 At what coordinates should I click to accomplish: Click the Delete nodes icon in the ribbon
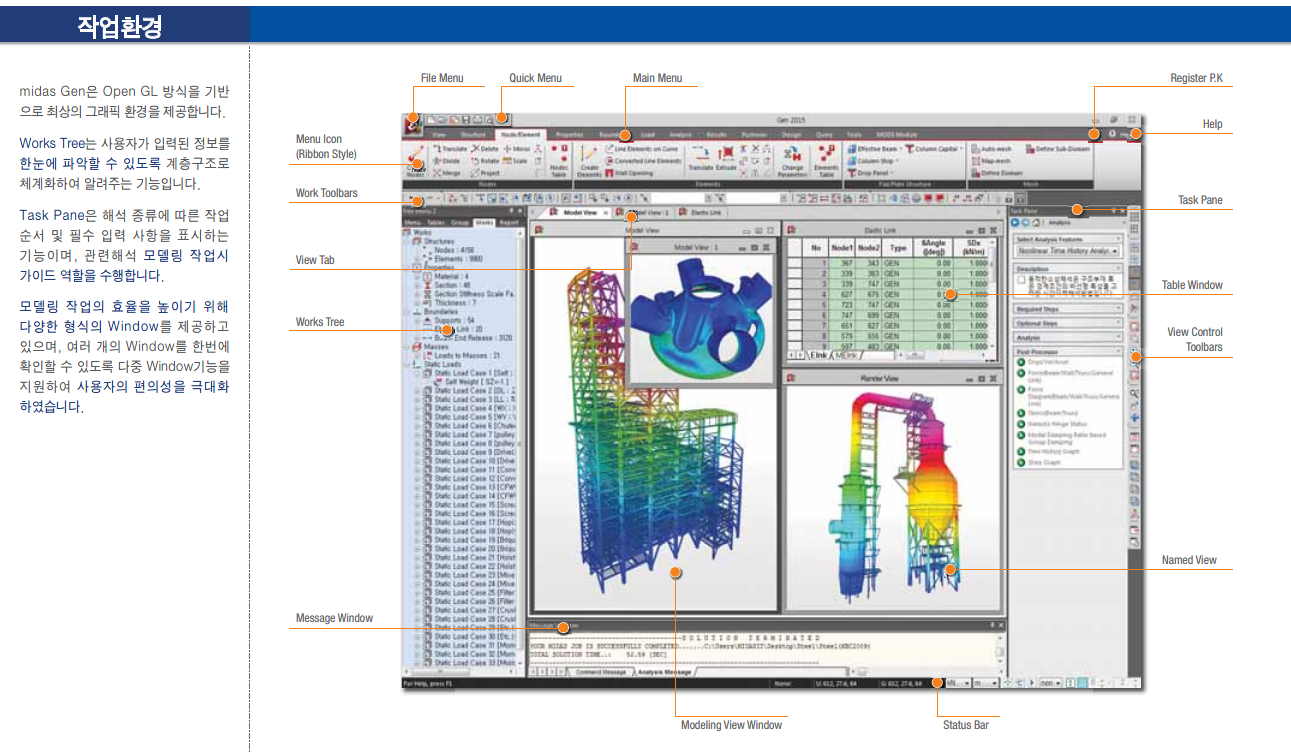pyautogui.click(x=485, y=148)
